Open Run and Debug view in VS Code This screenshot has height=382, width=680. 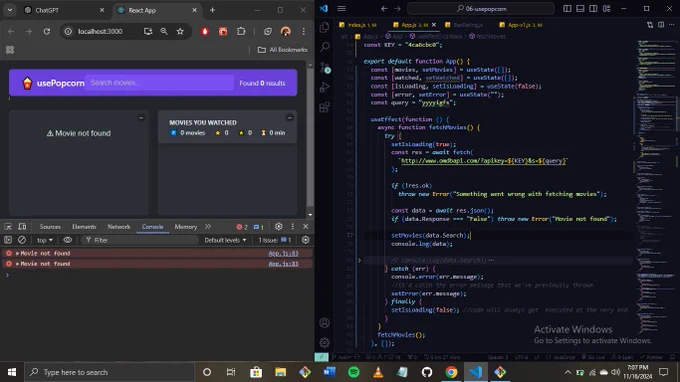point(324,87)
